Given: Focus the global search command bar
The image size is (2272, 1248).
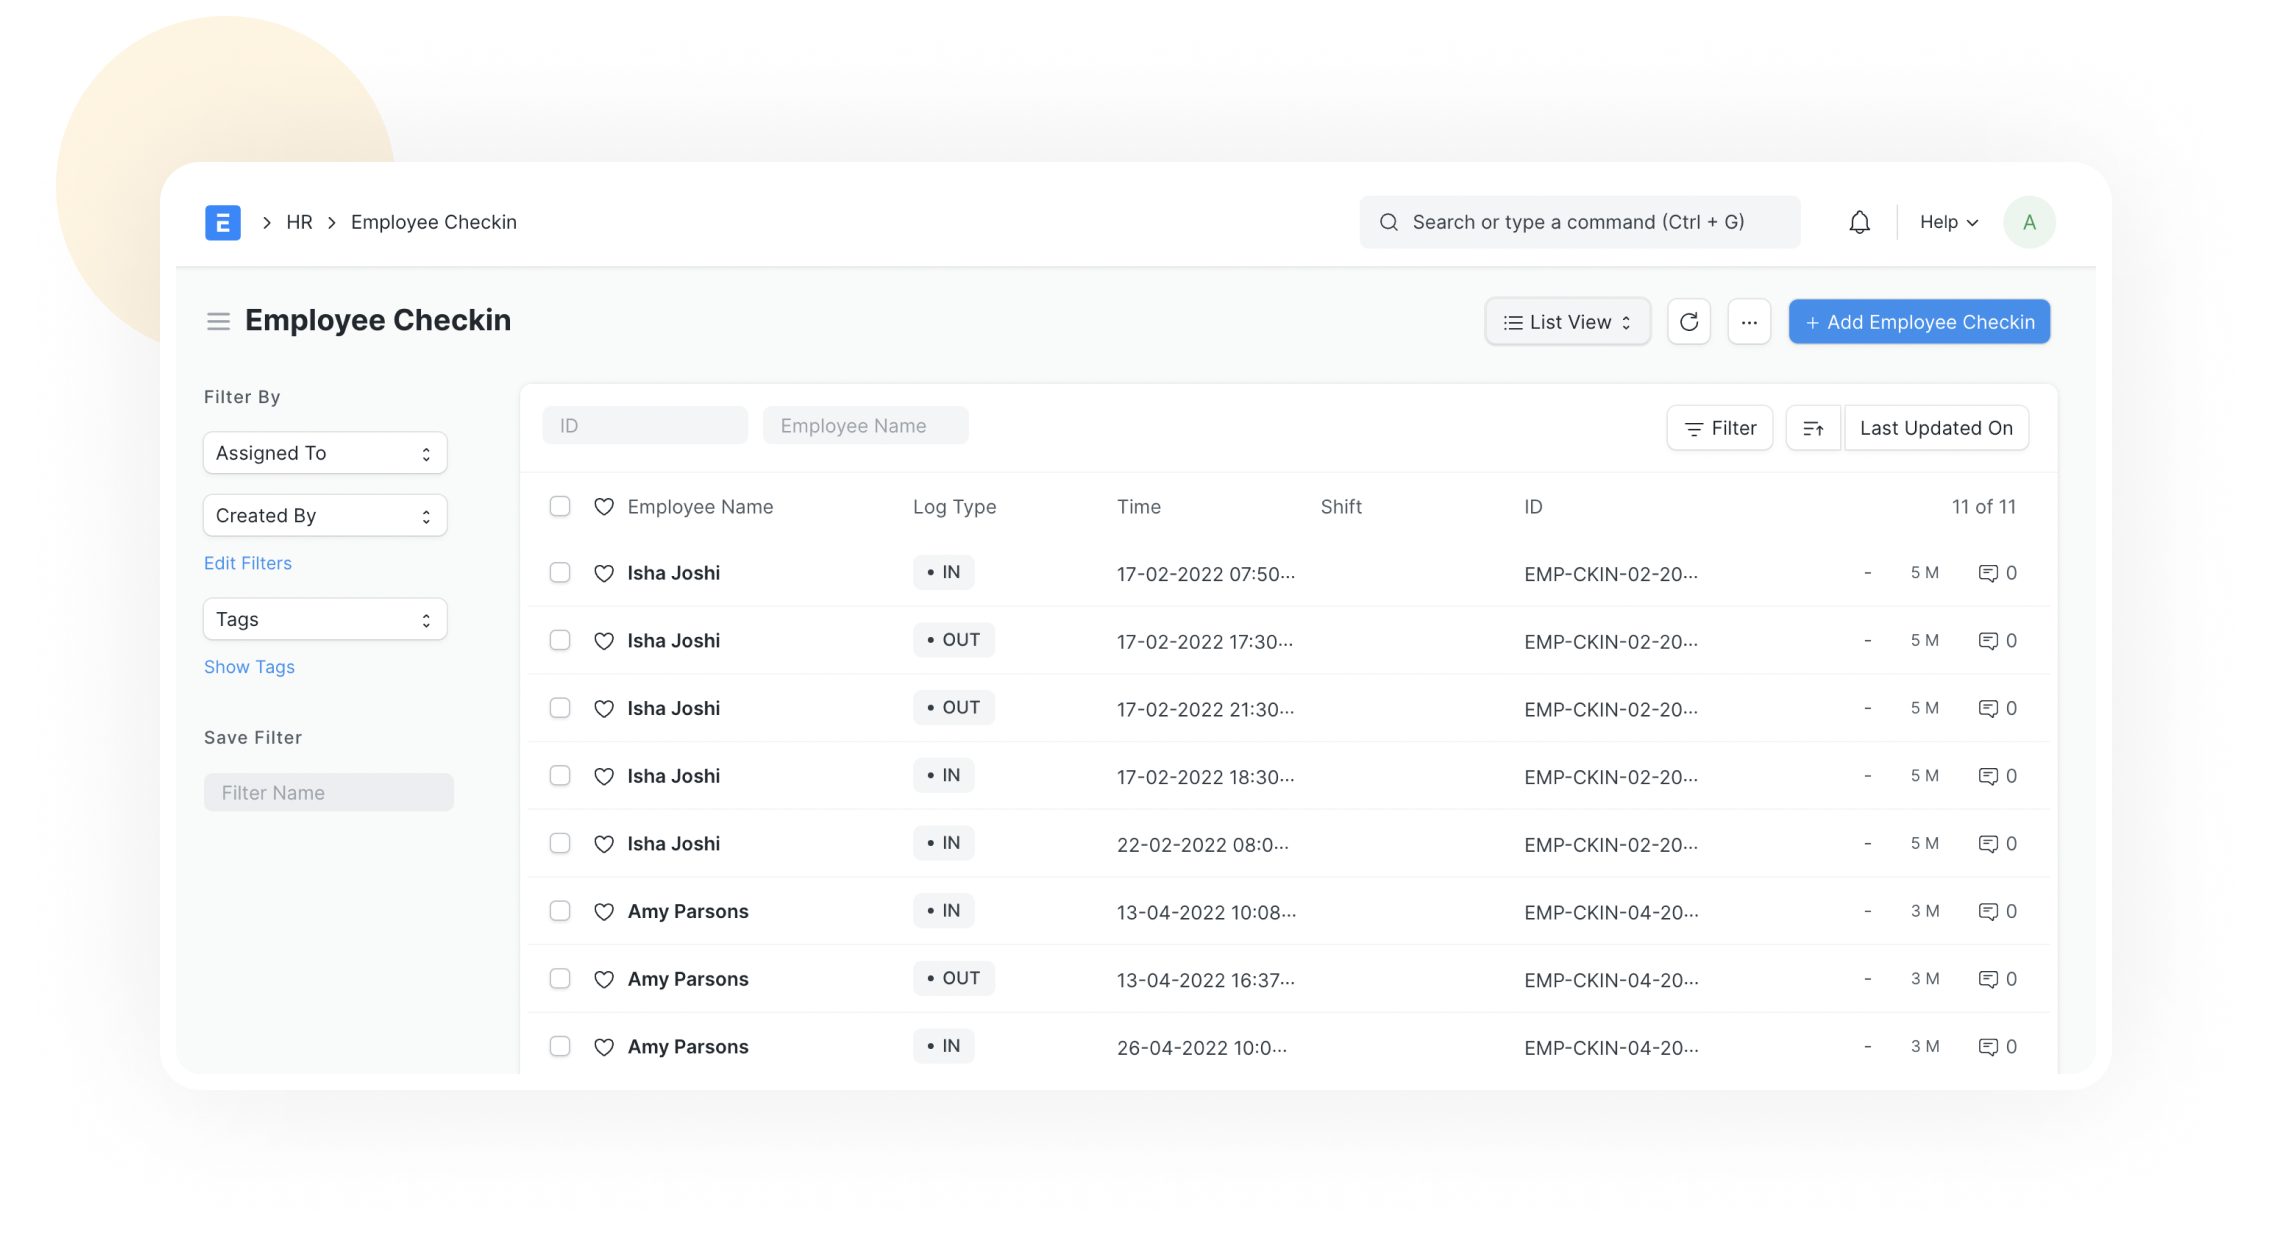Looking at the screenshot, I should [1580, 222].
